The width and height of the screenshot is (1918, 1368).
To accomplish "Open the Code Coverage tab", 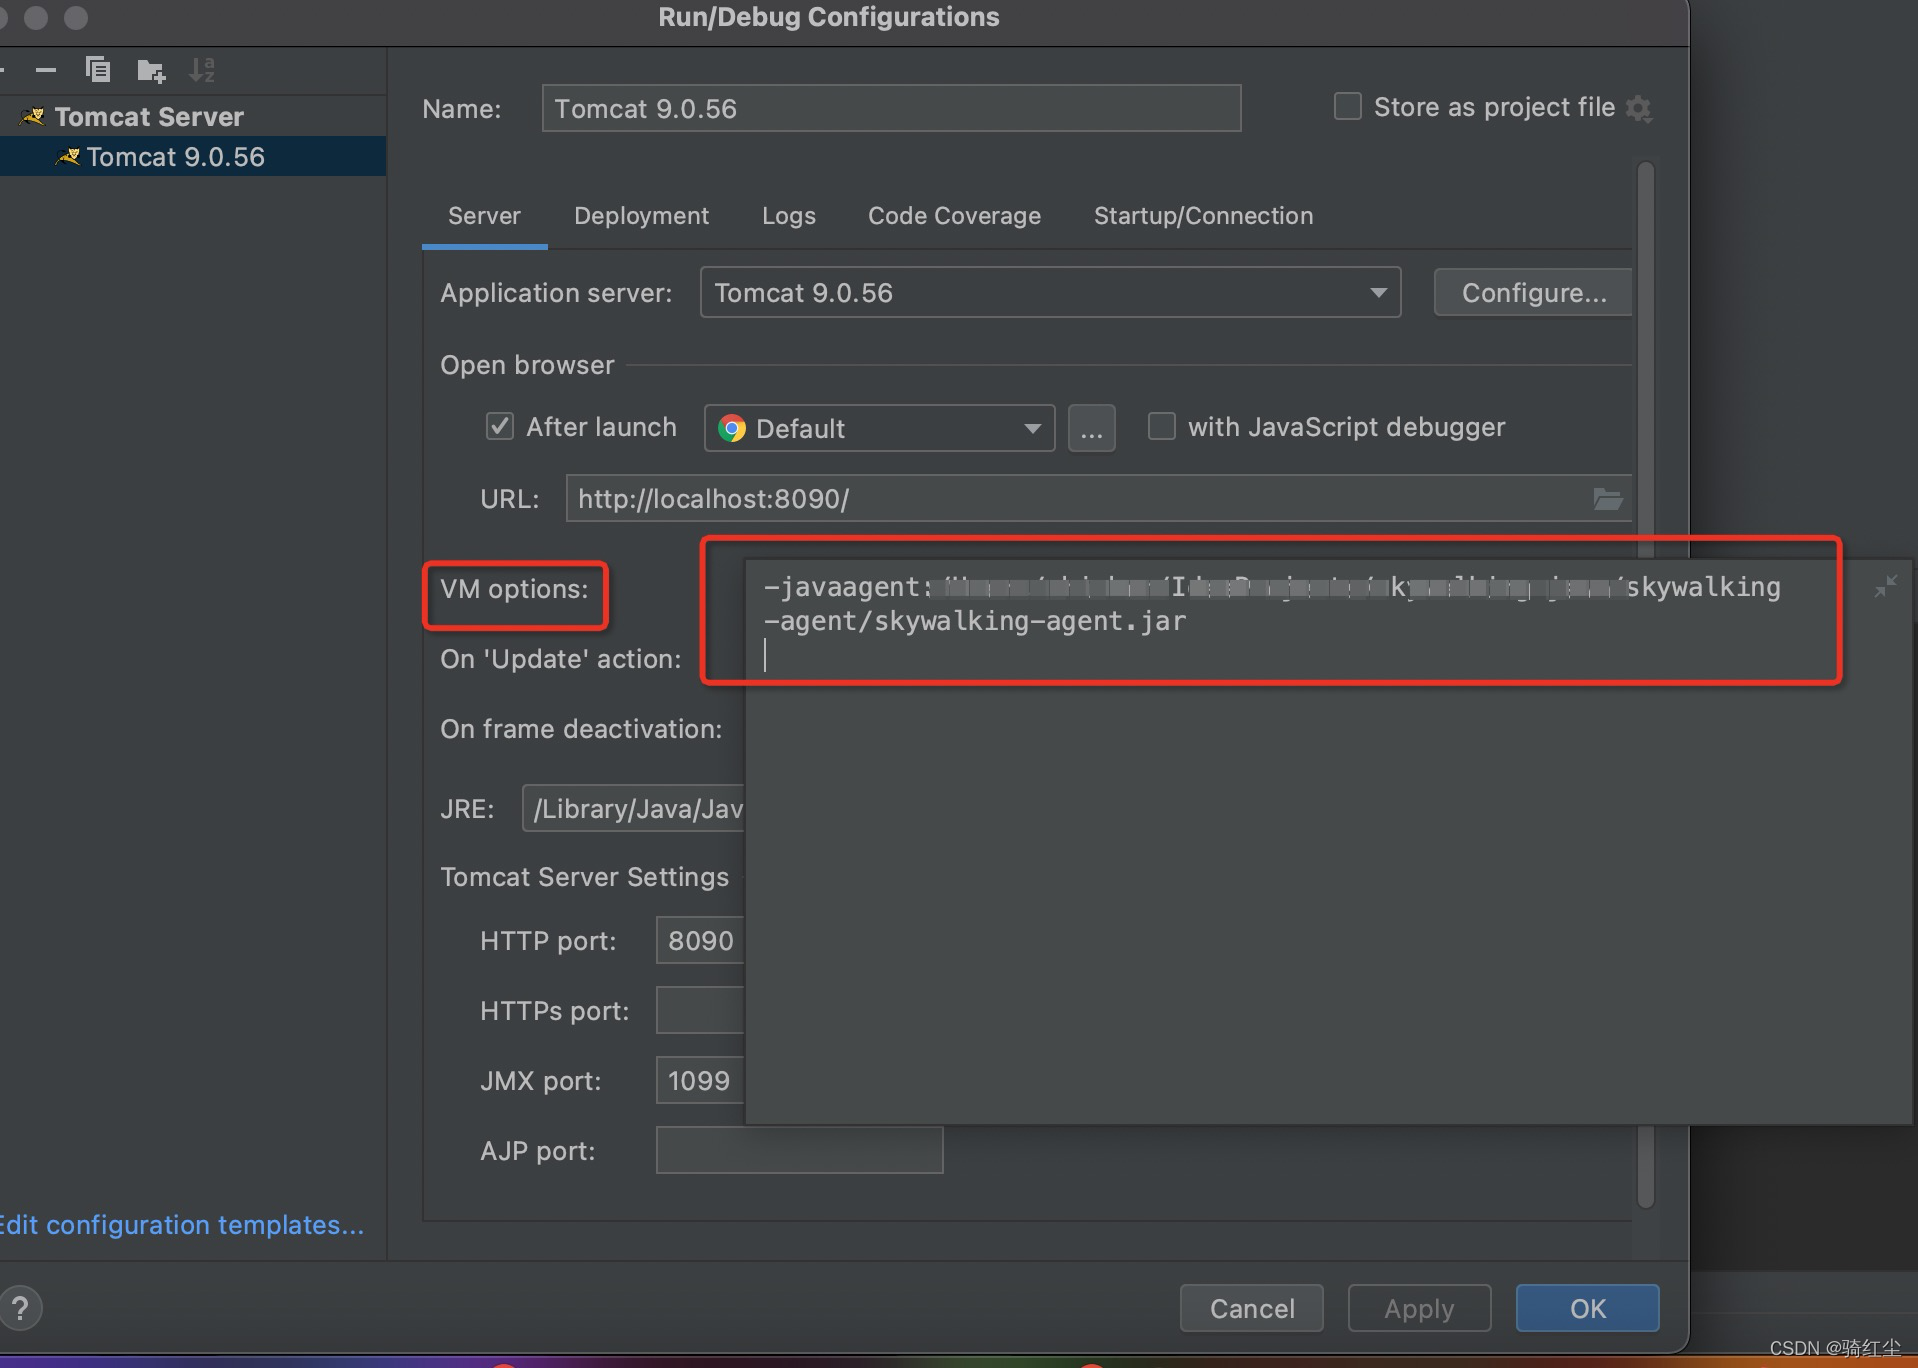I will pyautogui.click(x=954, y=216).
